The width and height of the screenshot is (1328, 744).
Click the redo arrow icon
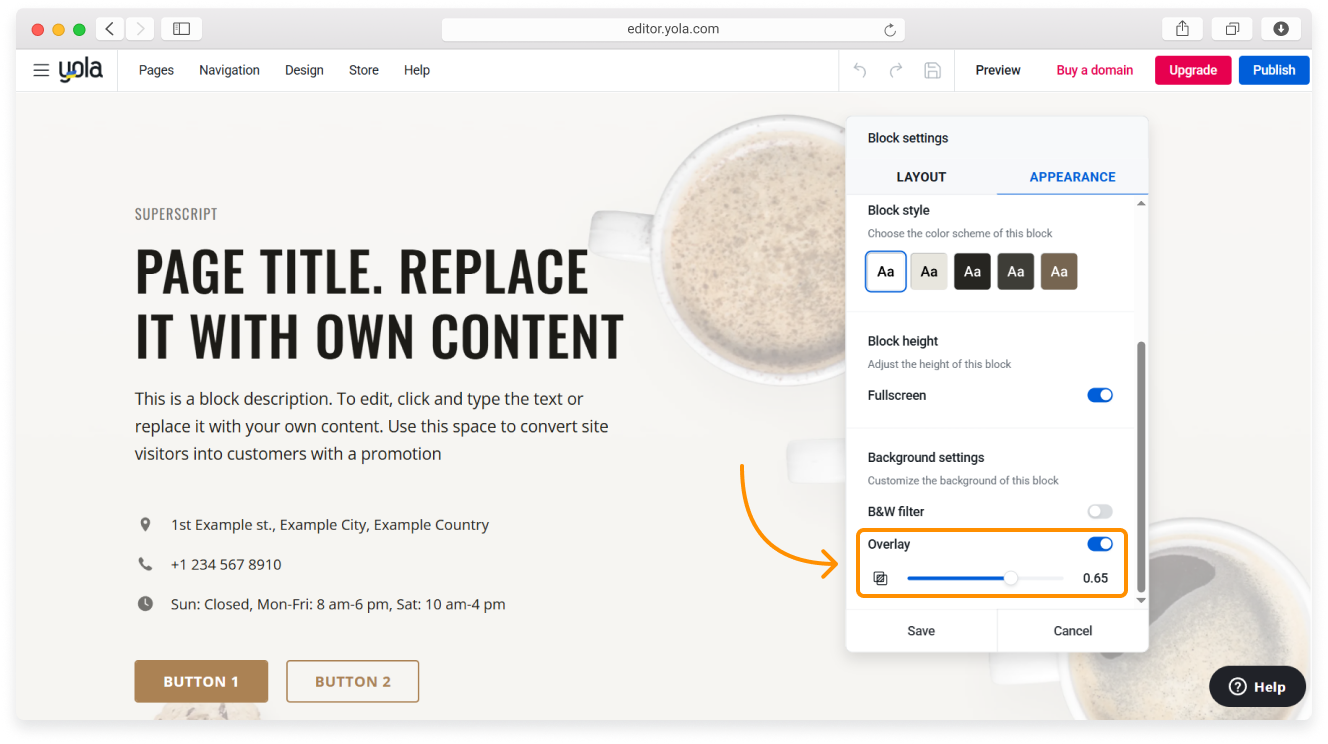tap(896, 70)
